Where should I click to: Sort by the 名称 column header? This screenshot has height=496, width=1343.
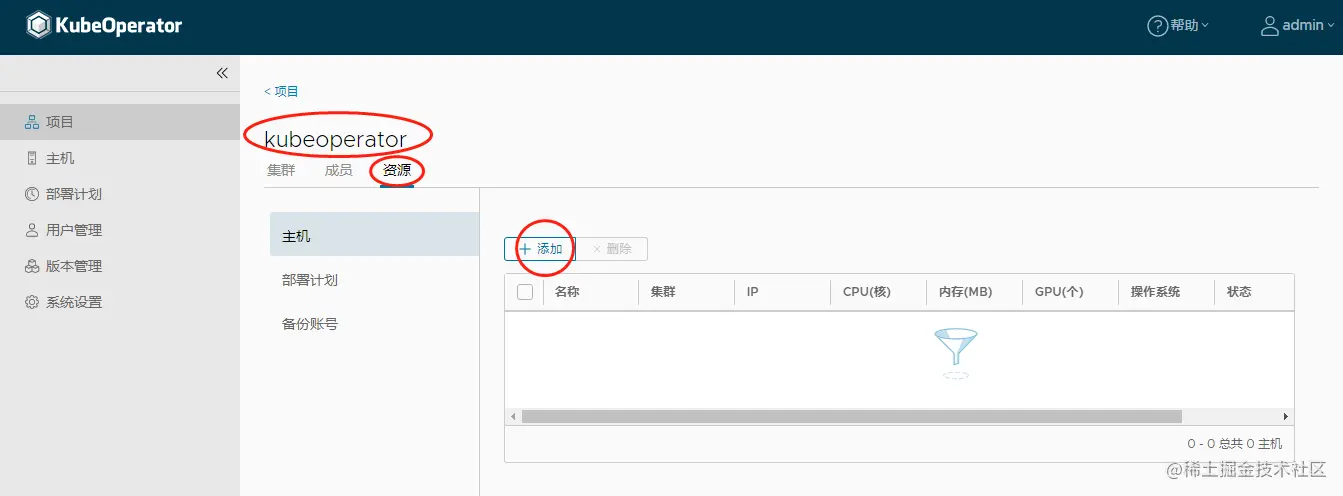pos(567,292)
